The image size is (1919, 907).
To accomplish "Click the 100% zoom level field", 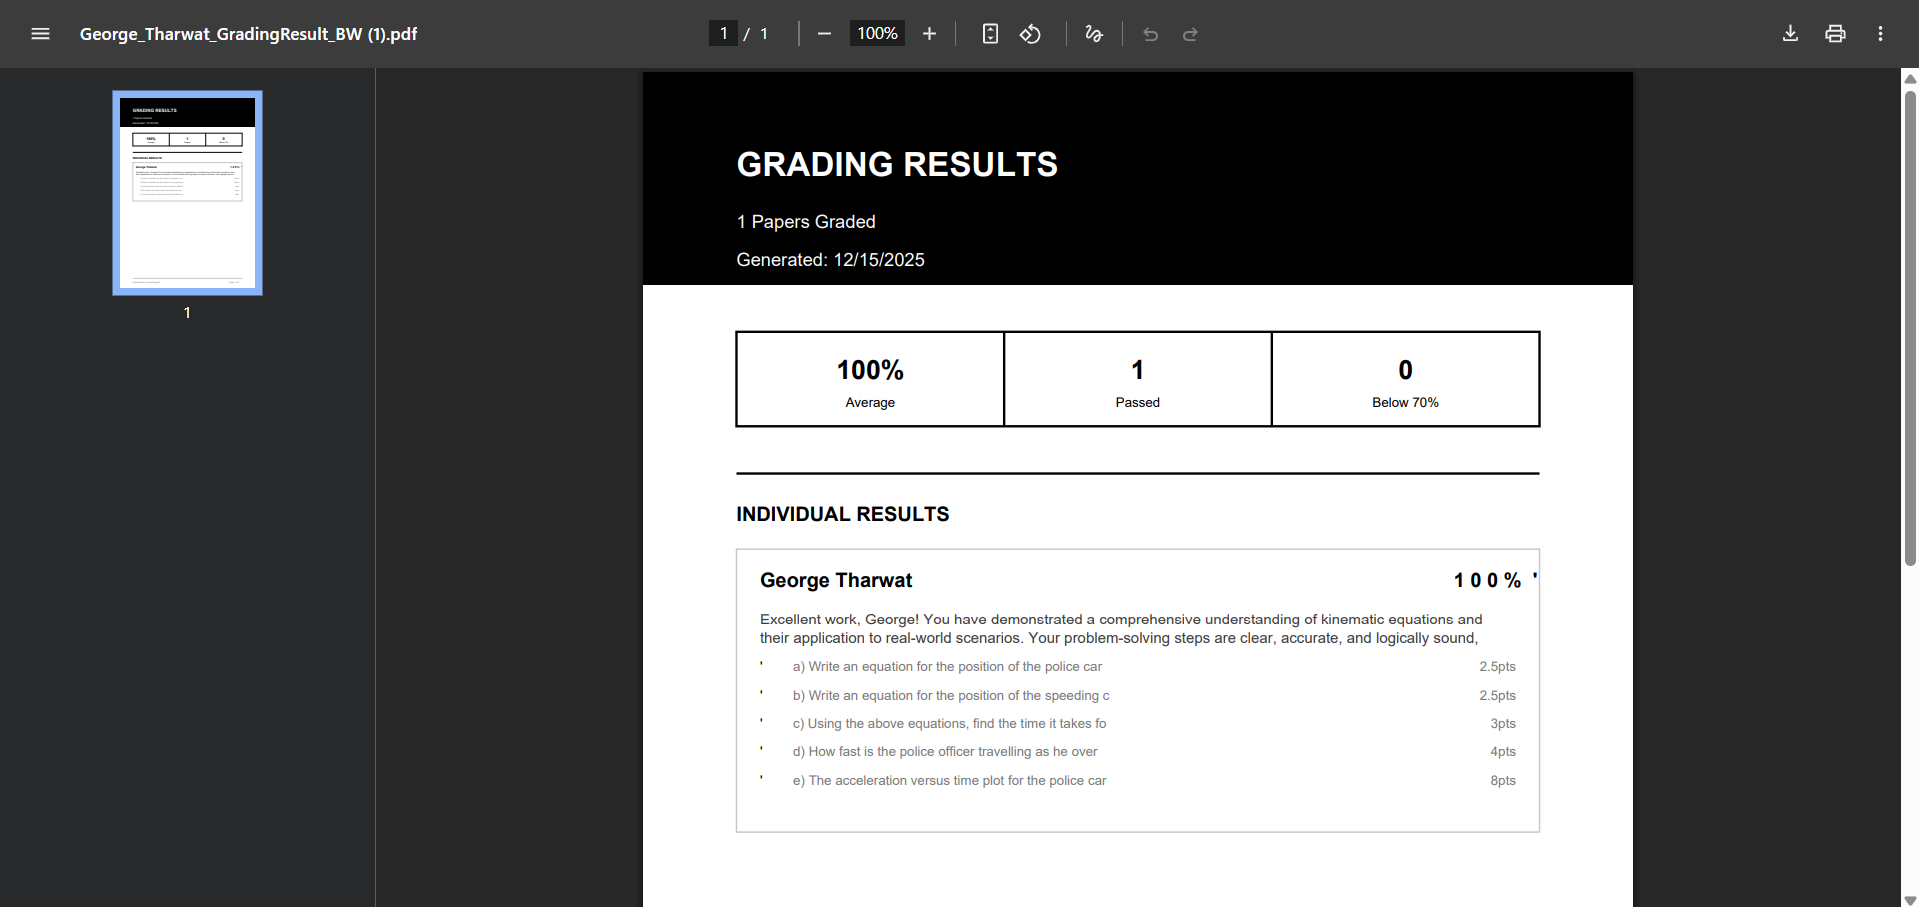I will 877,34.
